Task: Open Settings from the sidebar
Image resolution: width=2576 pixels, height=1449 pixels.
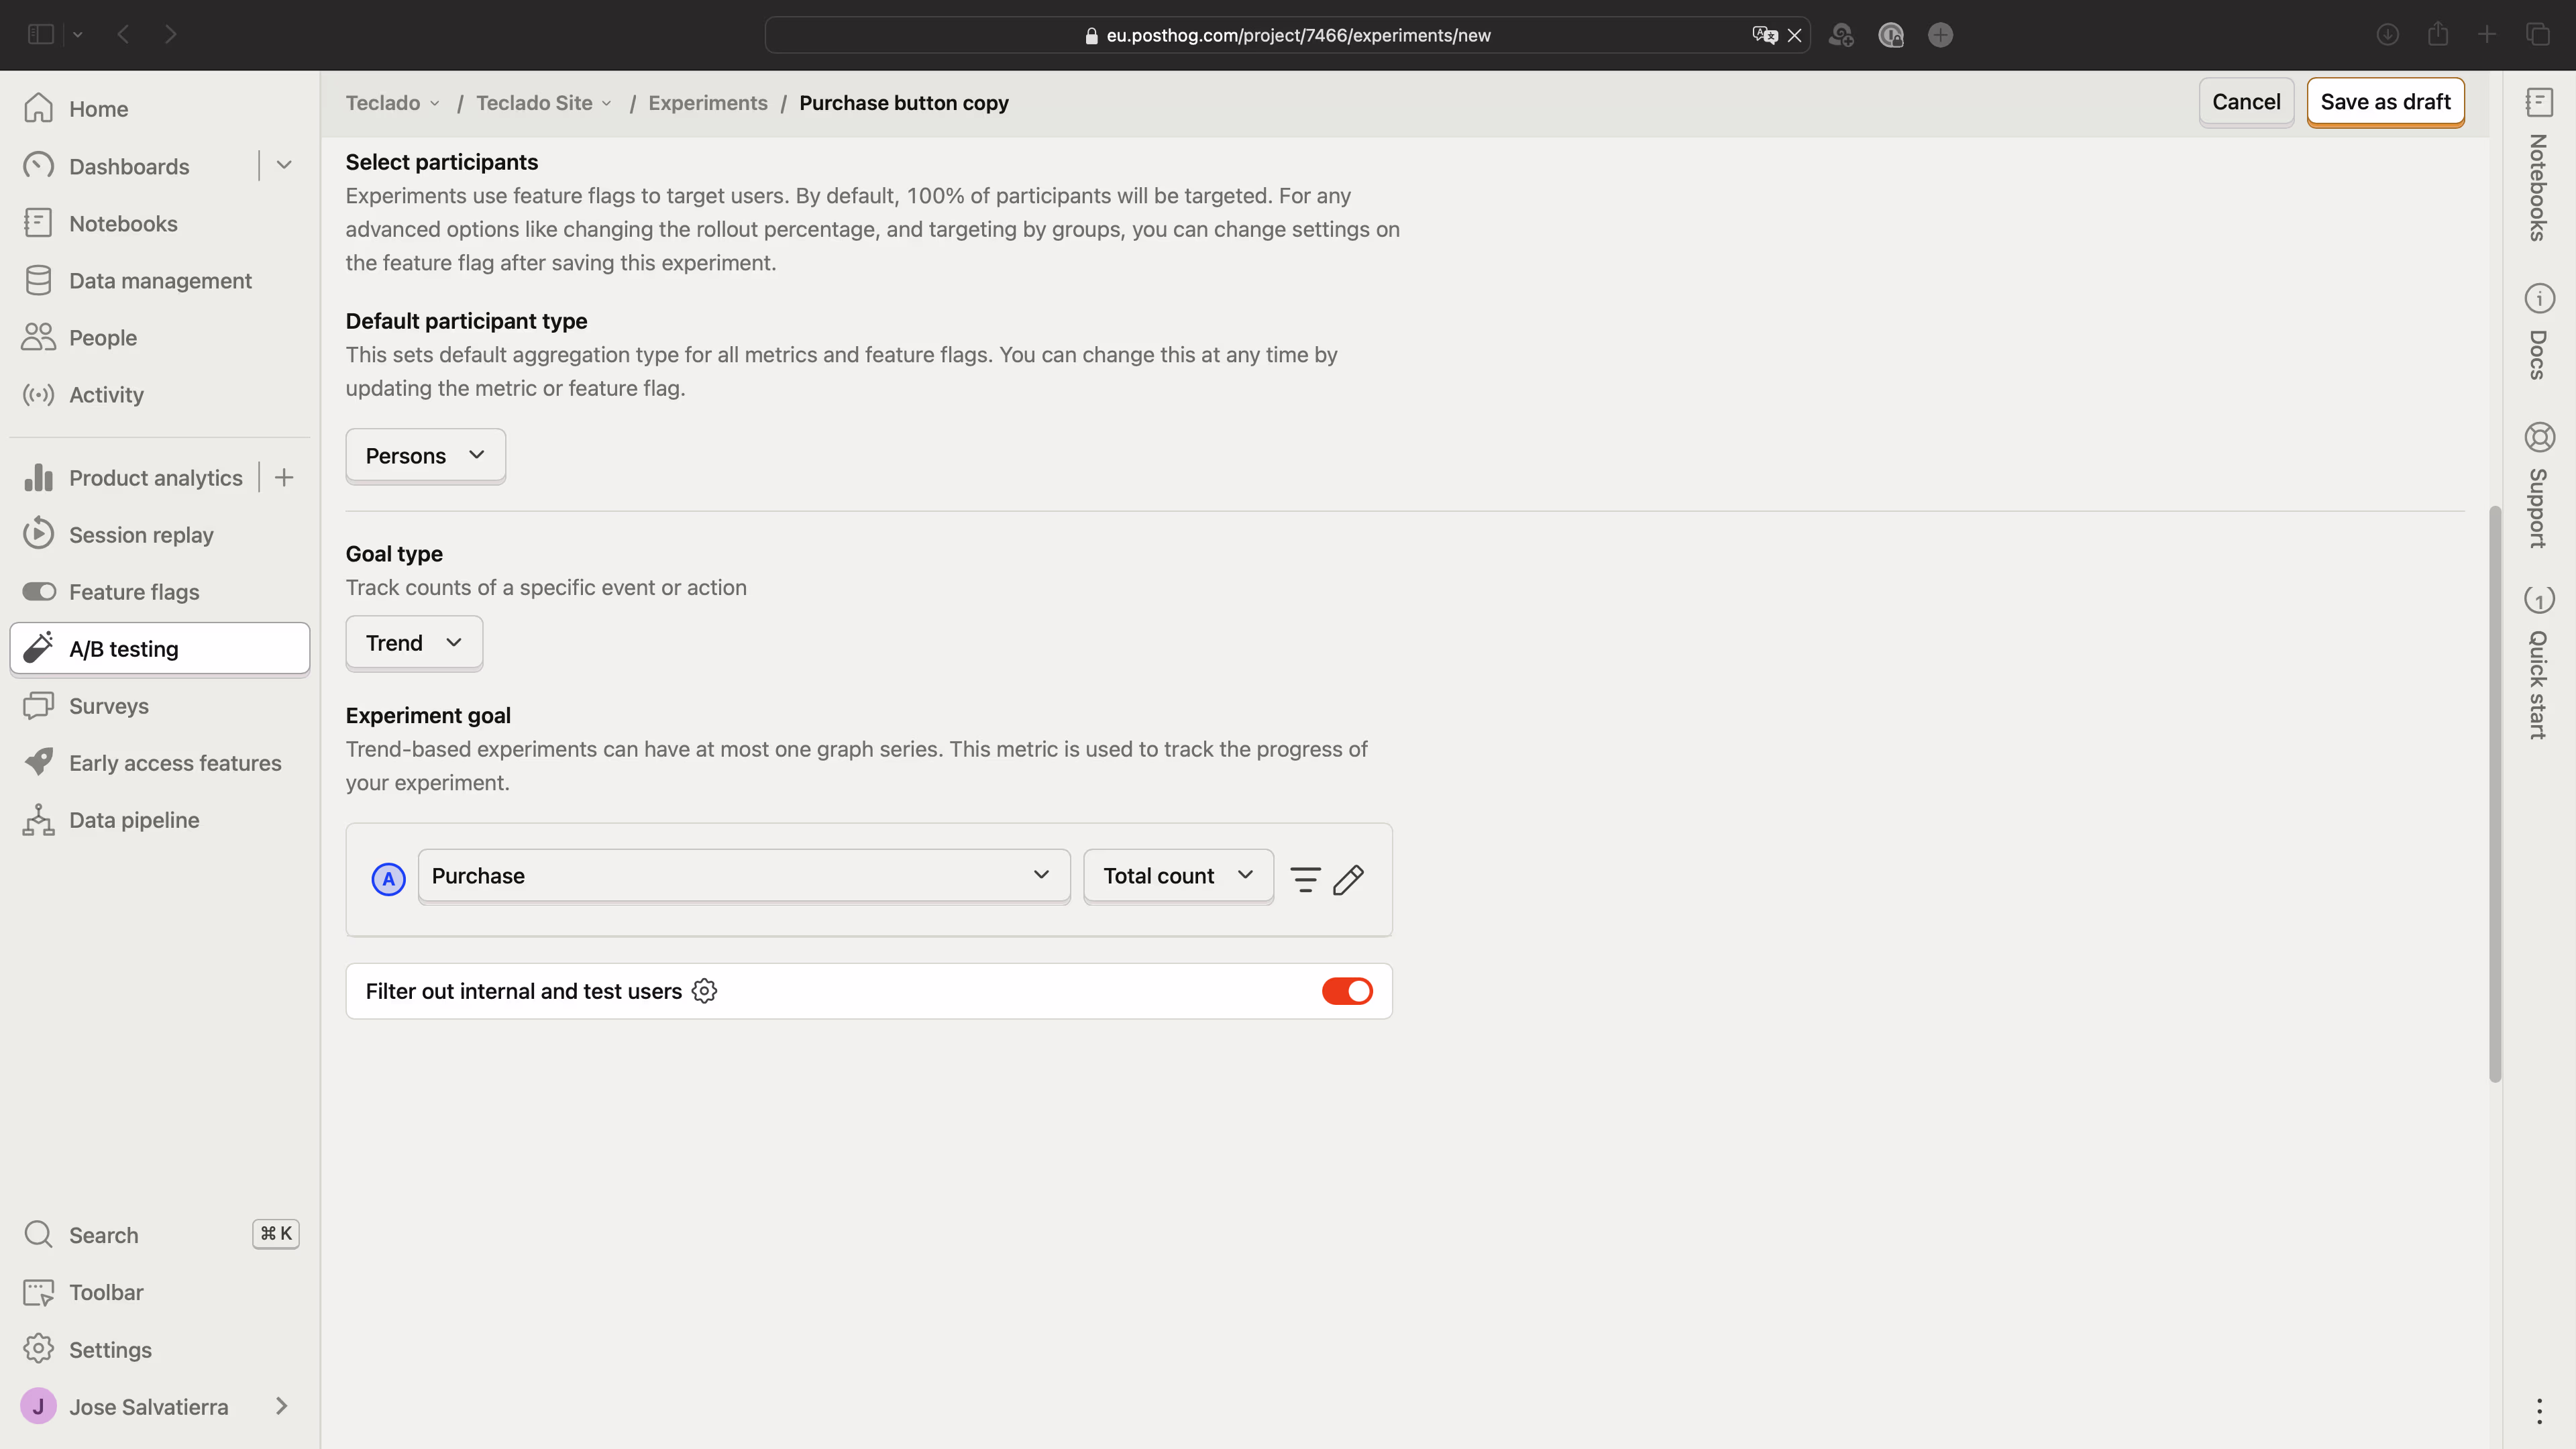Action: [x=160, y=1349]
